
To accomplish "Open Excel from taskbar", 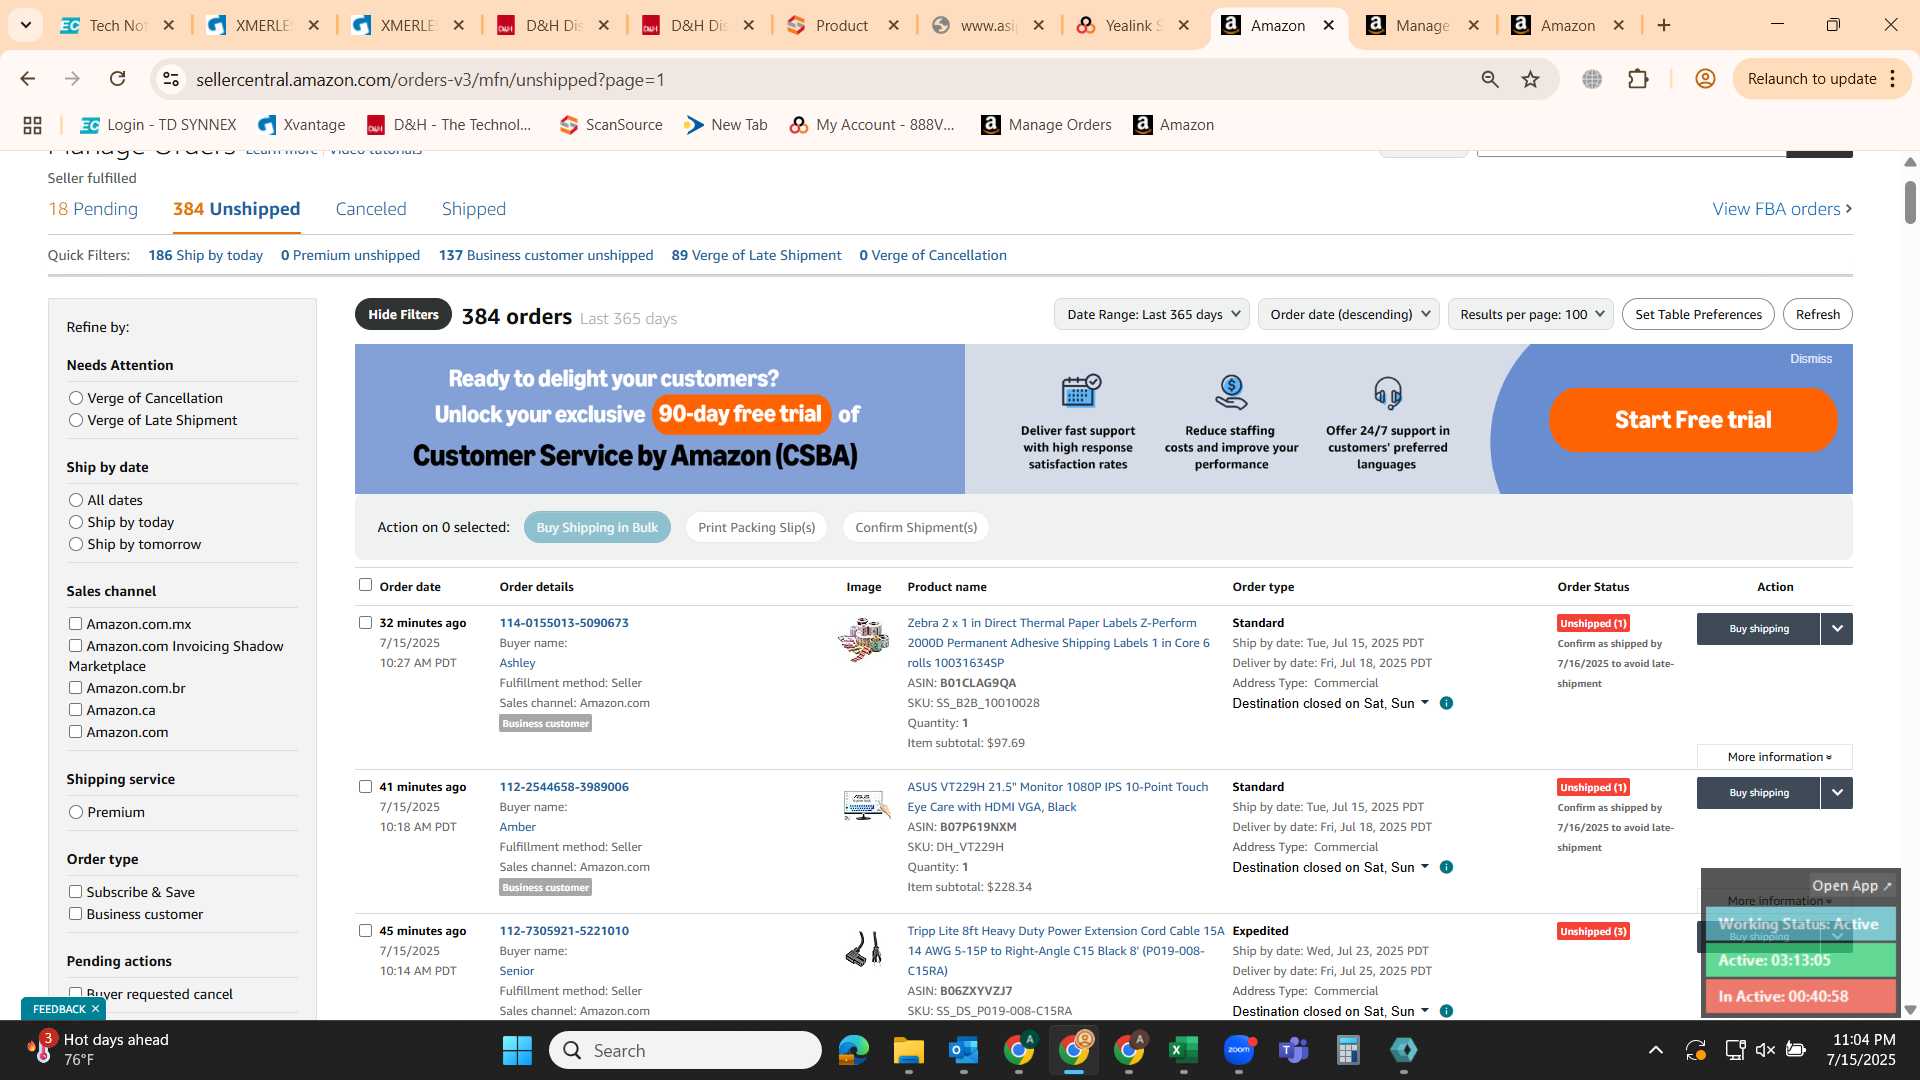I will [1183, 1050].
